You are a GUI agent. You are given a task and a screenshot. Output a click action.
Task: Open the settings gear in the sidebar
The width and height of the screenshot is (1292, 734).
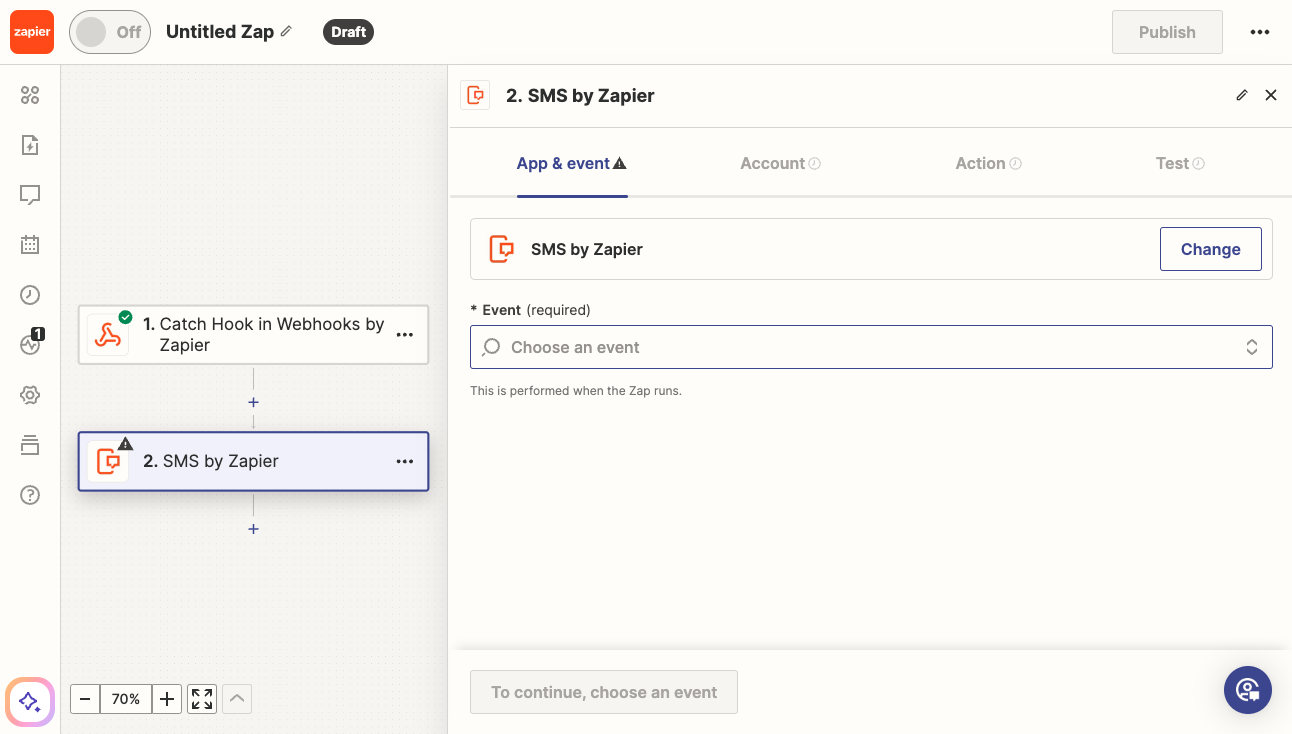click(30, 395)
